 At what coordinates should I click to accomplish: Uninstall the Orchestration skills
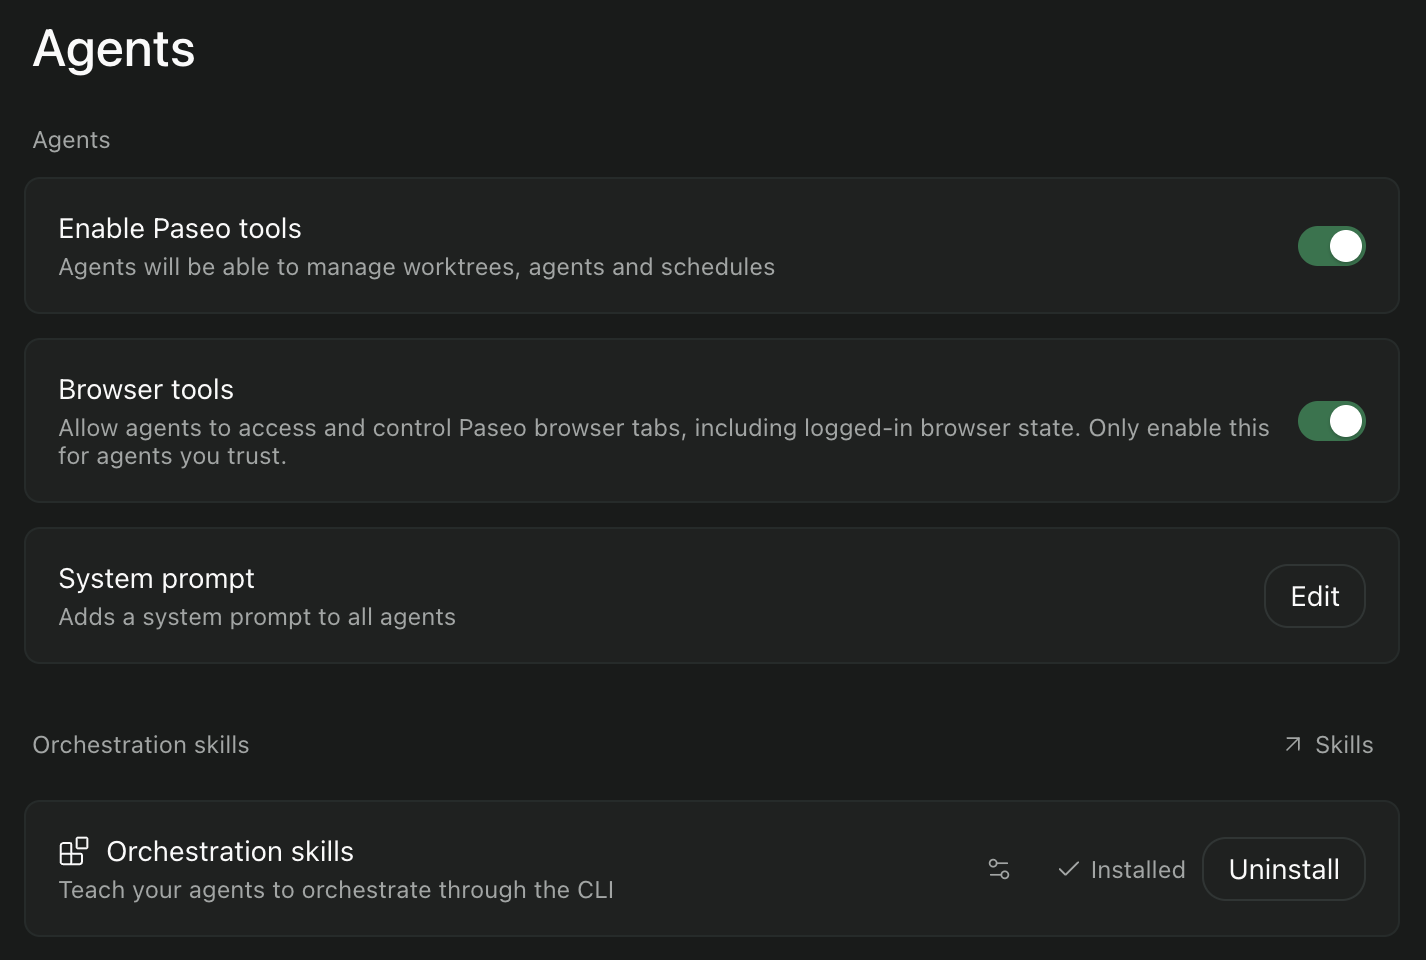pyautogui.click(x=1283, y=869)
